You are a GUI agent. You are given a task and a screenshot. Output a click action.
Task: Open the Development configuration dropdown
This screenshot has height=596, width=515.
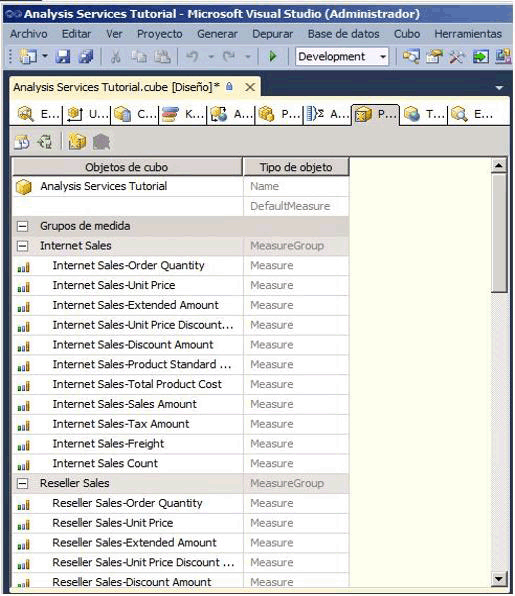tap(342, 57)
